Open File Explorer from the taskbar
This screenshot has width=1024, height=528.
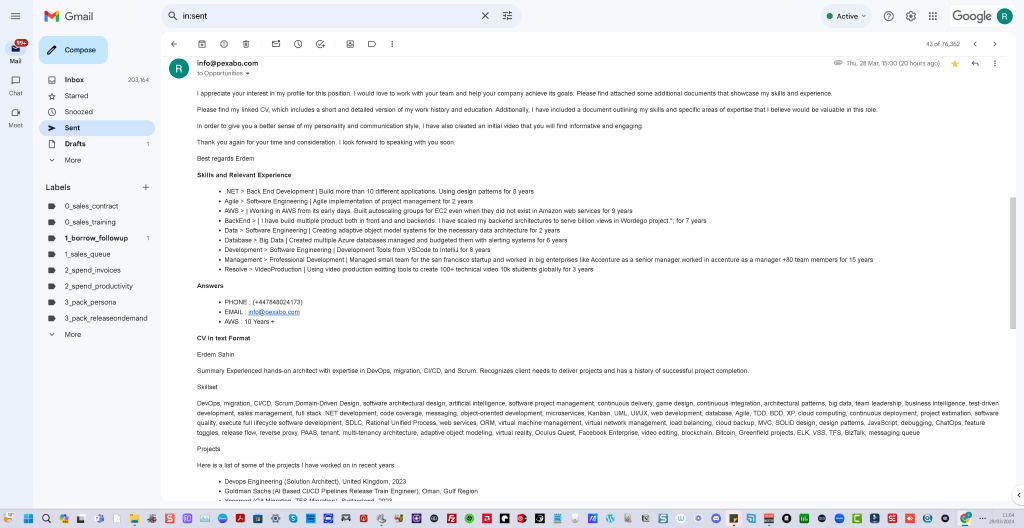coord(134,519)
